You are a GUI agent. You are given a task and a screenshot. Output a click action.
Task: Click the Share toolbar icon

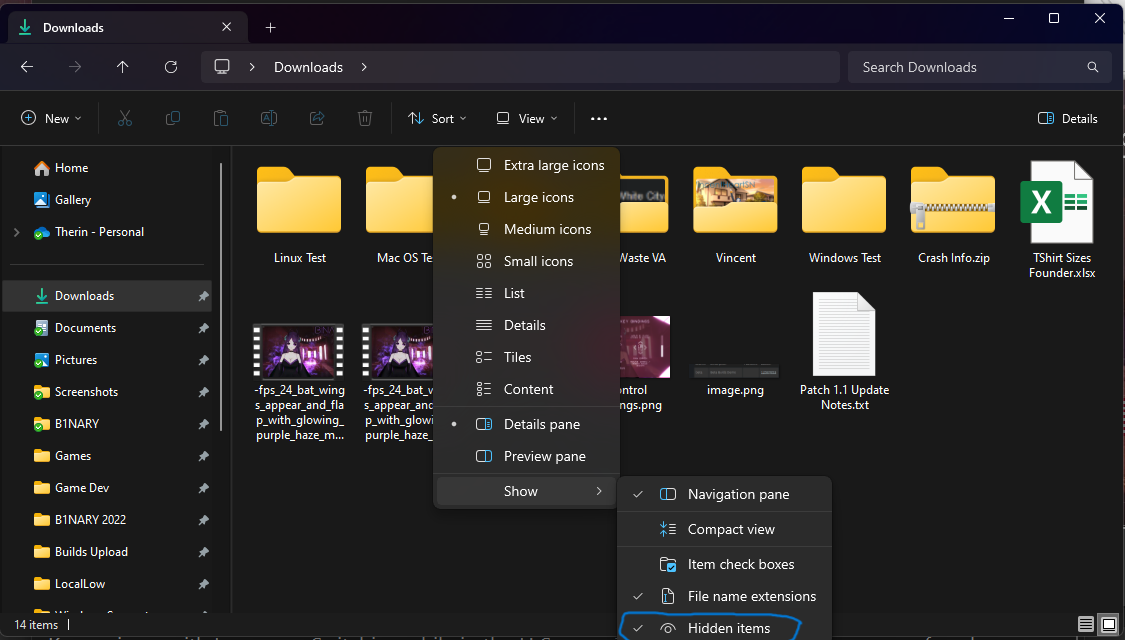pyautogui.click(x=317, y=118)
